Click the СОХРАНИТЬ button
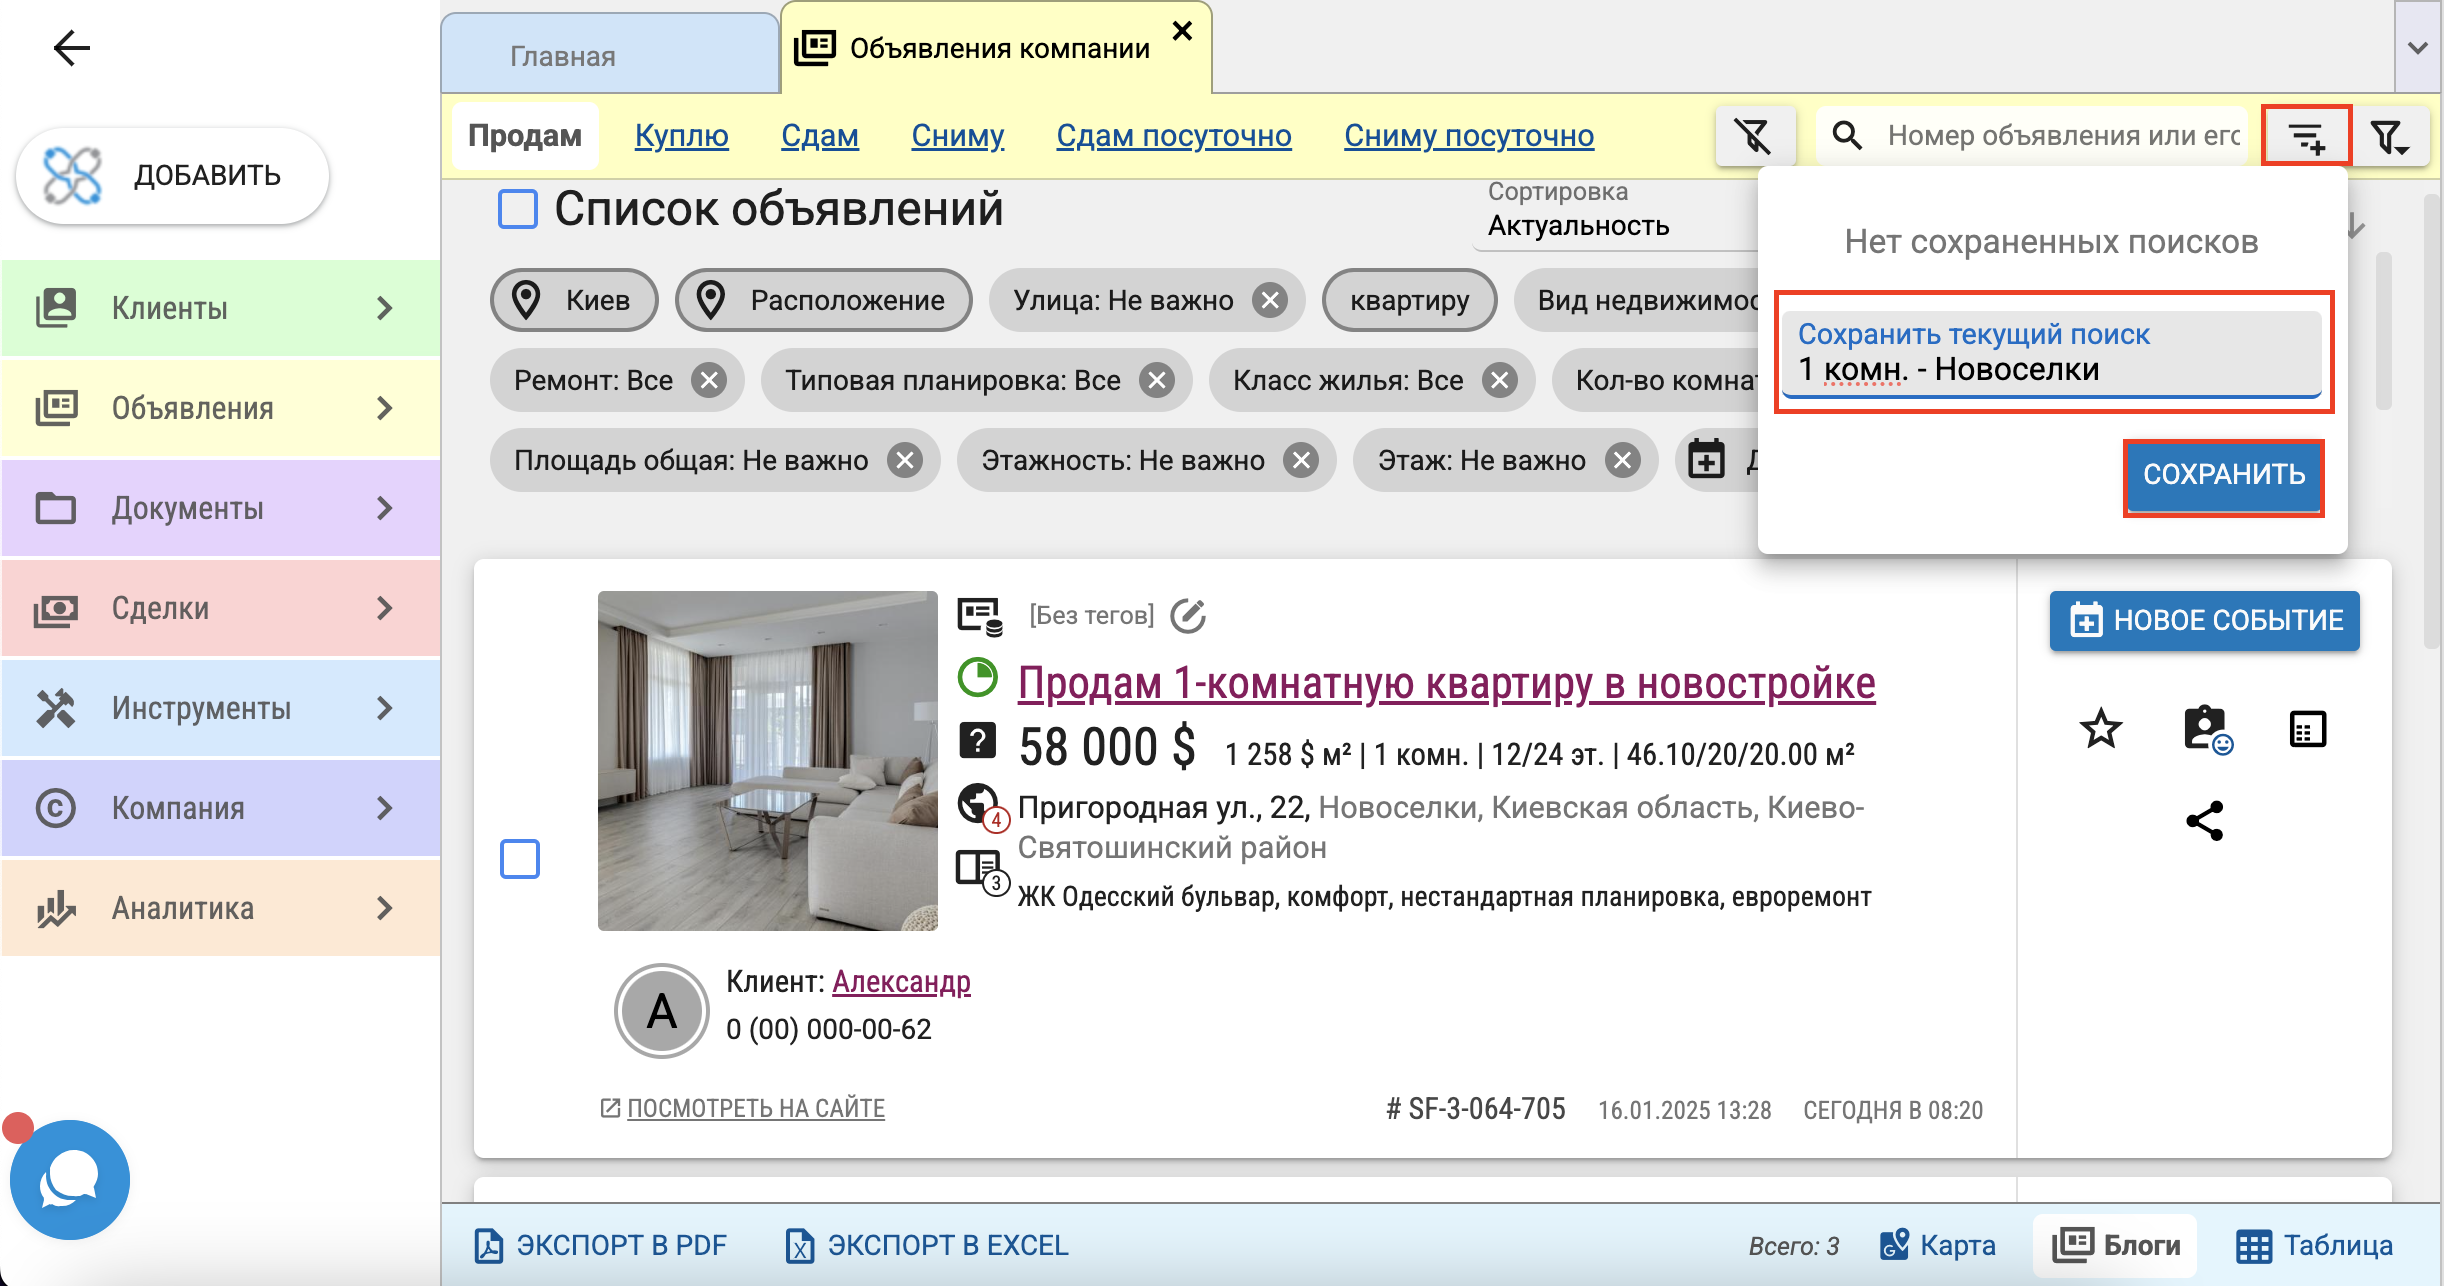This screenshot has height=1286, width=2446. (2224, 474)
